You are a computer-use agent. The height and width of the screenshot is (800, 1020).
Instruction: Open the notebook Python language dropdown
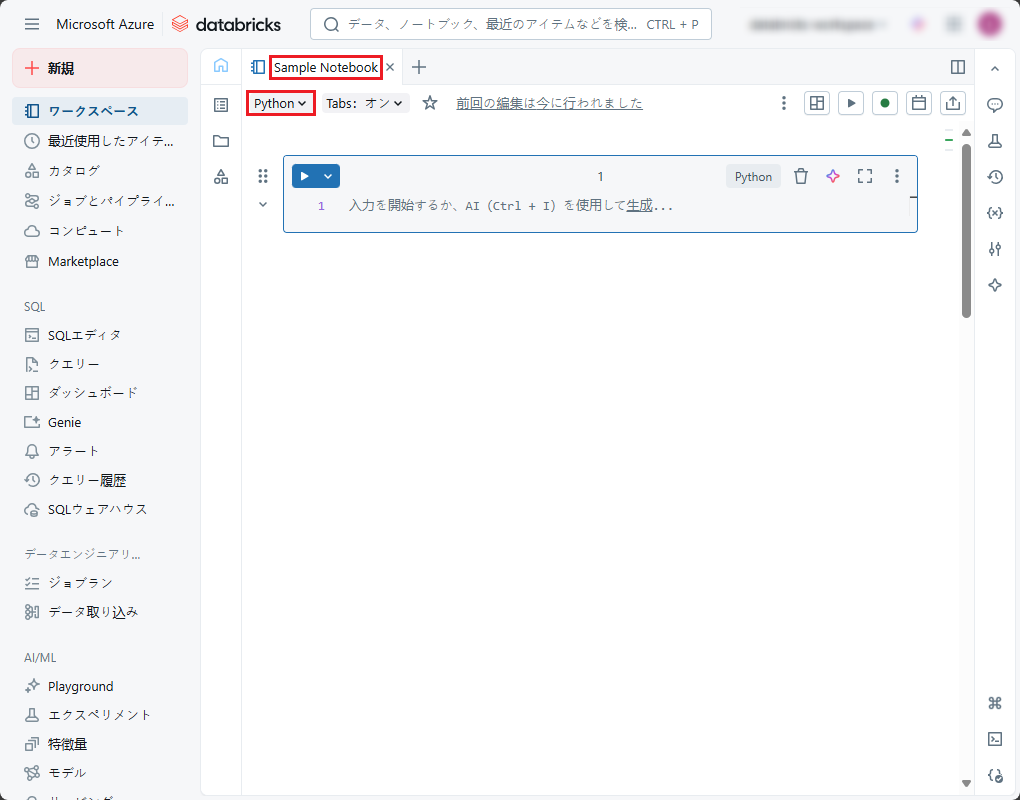click(280, 103)
